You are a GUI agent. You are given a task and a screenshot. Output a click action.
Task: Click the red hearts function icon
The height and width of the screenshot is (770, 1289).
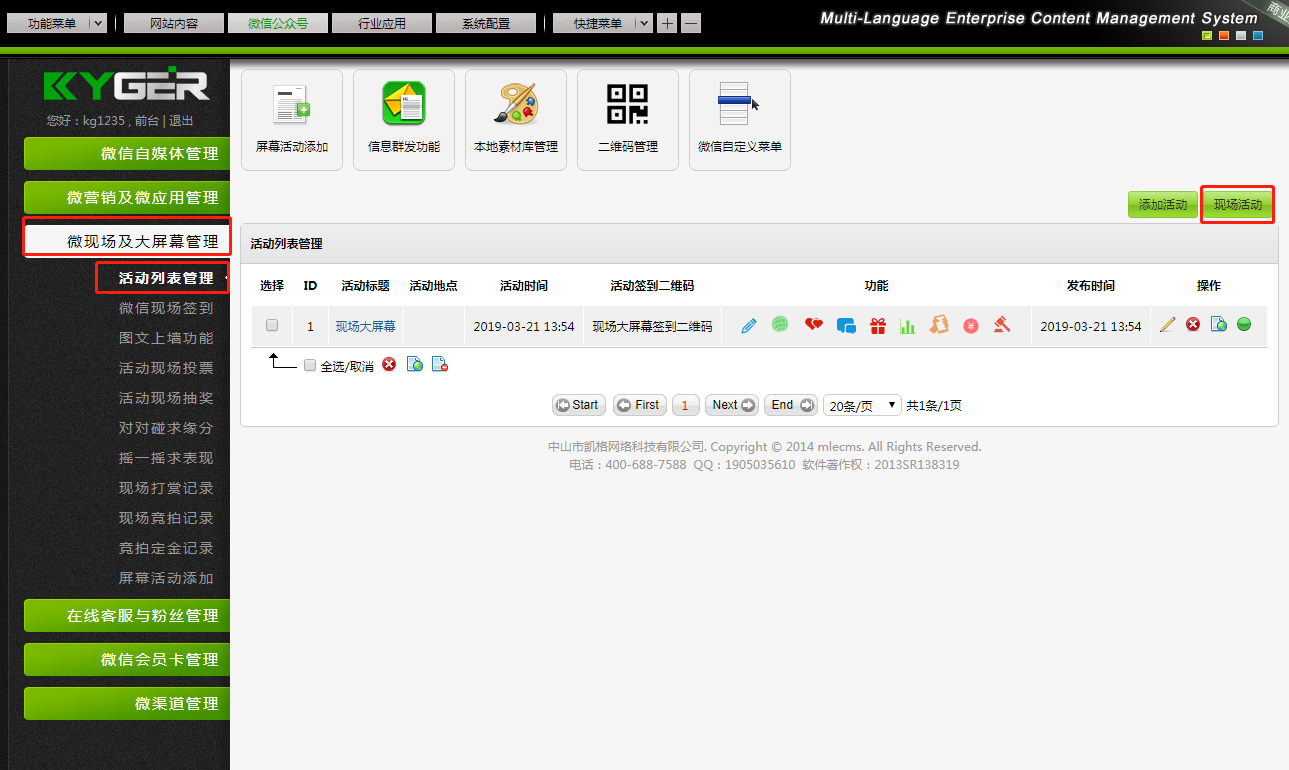tap(814, 324)
